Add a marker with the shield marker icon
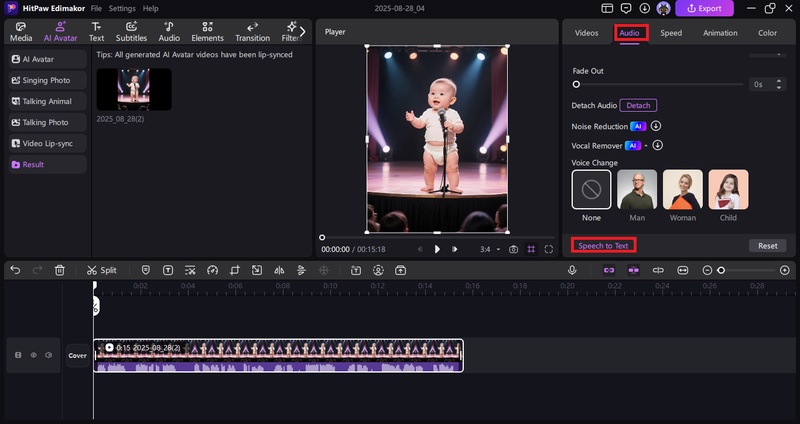The image size is (800, 424). (x=145, y=270)
